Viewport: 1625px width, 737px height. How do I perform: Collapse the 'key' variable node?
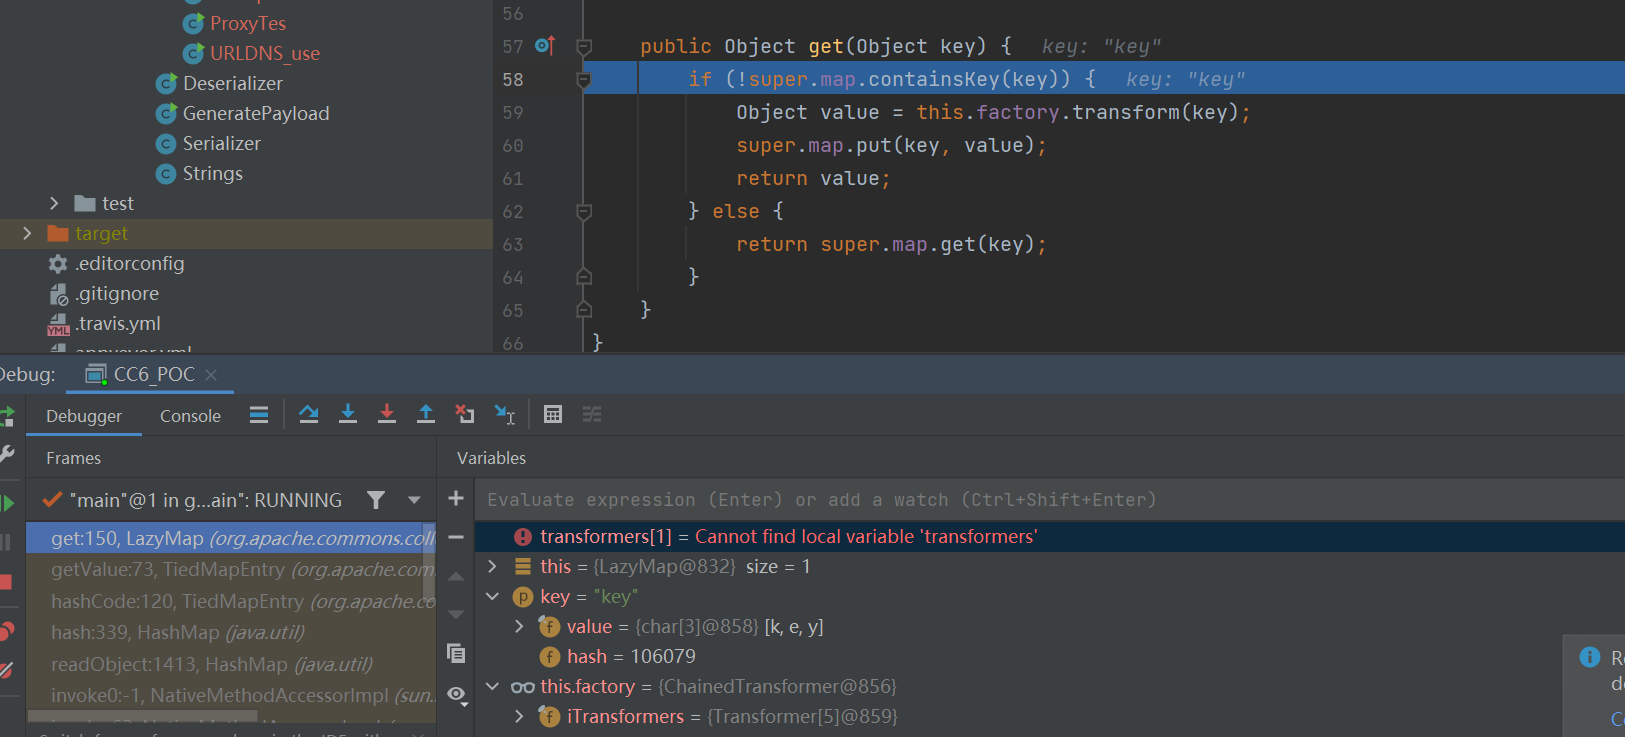tap(492, 596)
